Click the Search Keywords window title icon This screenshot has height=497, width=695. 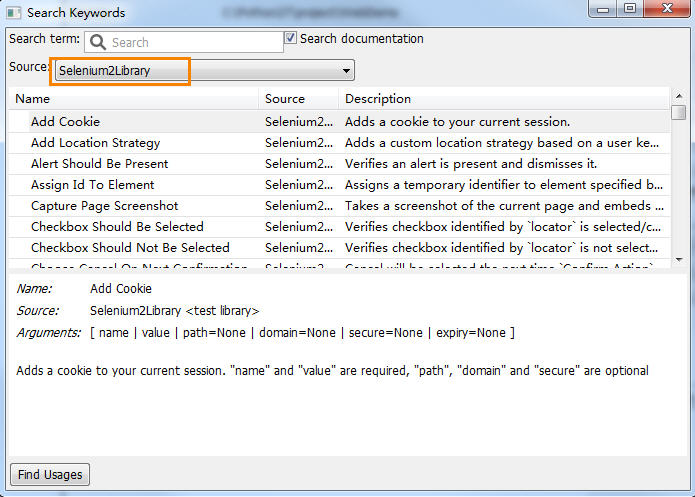point(14,12)
